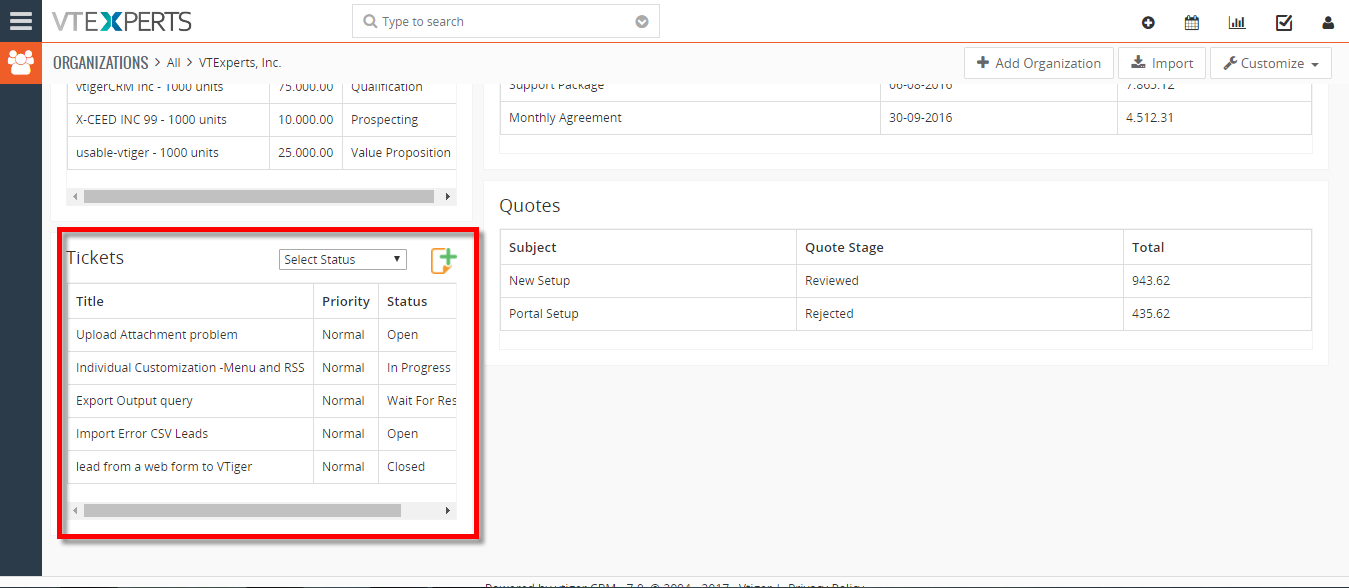1349x588 pixels.
Task: Open the reports bar chart icon
Action: 1237,22
